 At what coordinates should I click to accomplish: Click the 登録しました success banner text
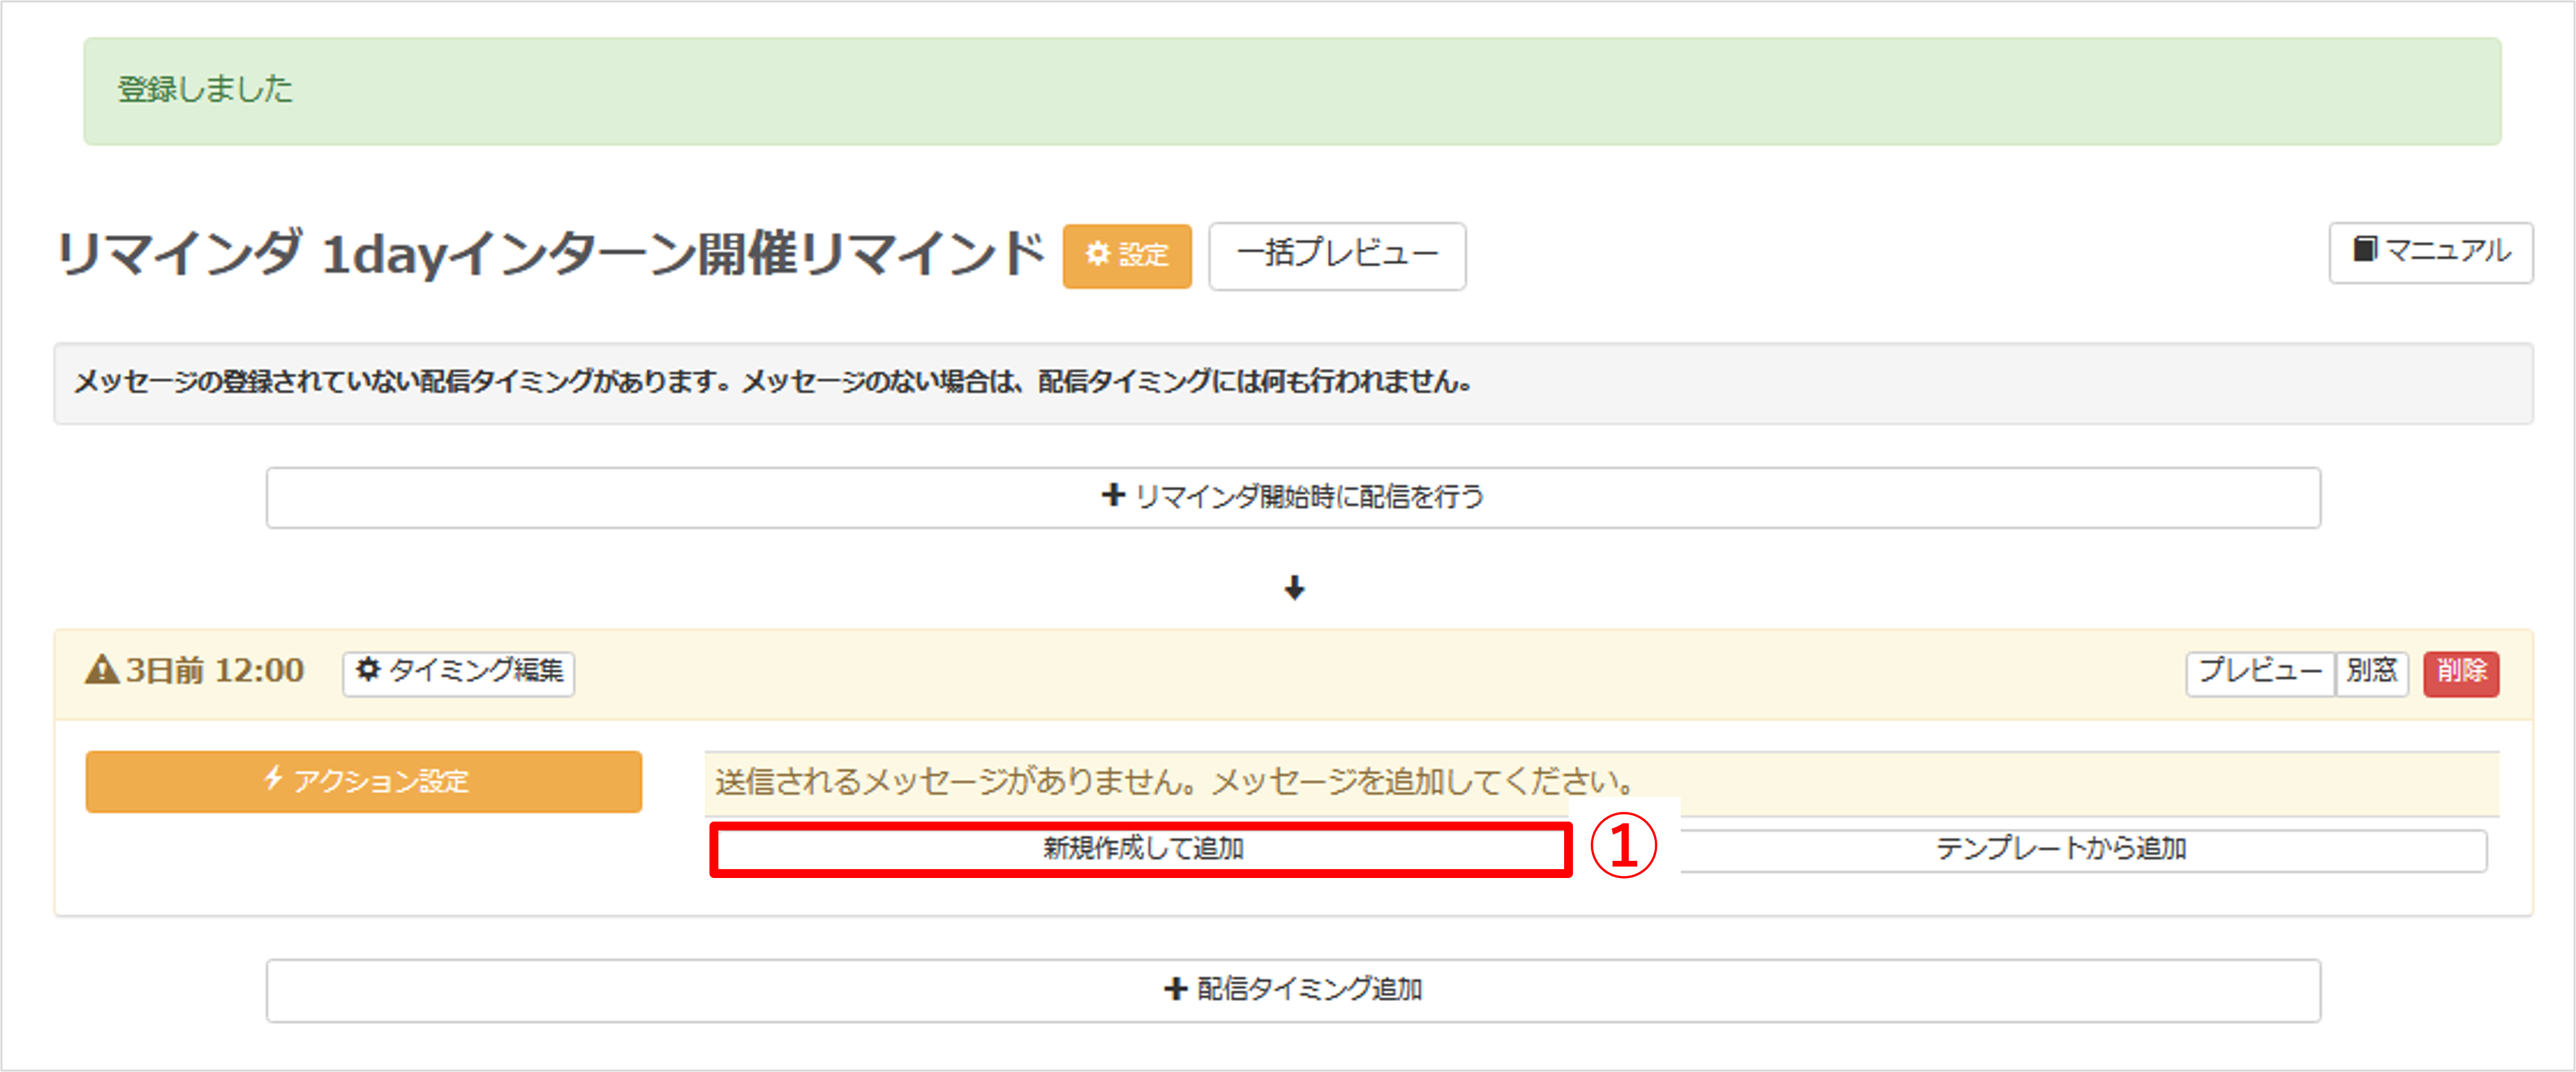tap(205, 89)
